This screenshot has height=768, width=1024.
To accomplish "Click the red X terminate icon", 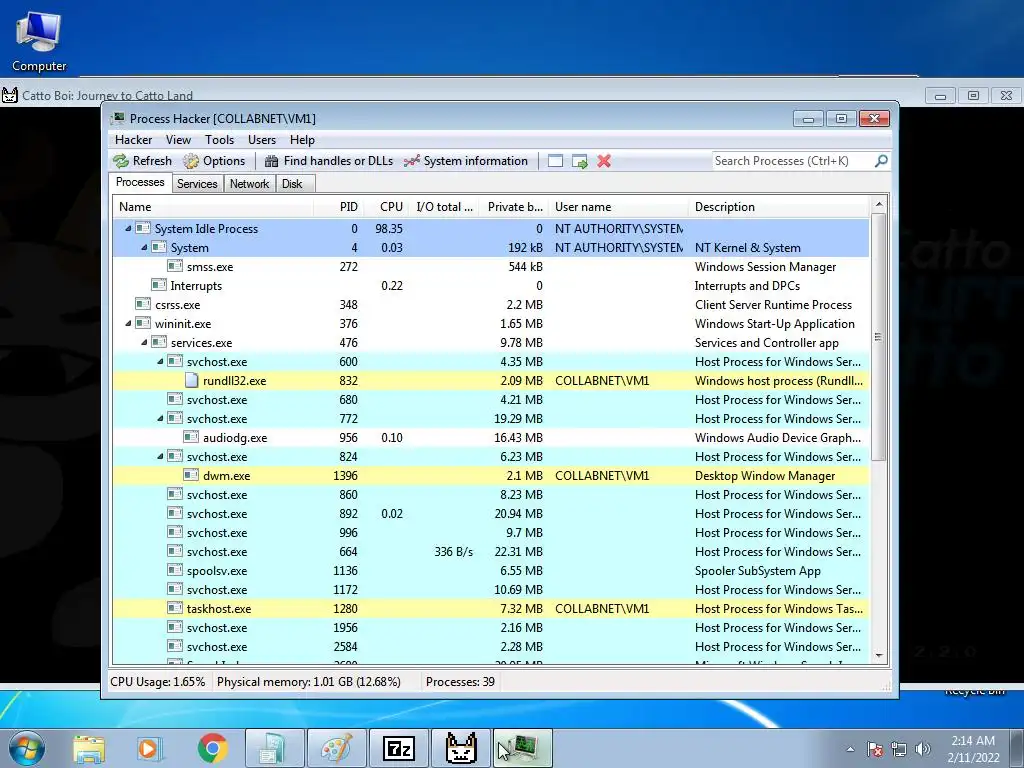I will point(604,161).
